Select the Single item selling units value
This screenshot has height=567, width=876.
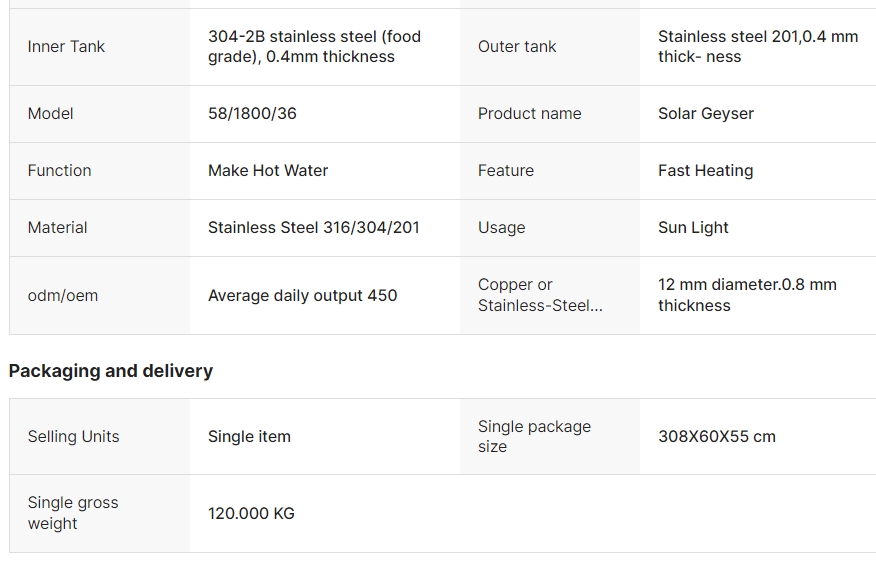249,436
